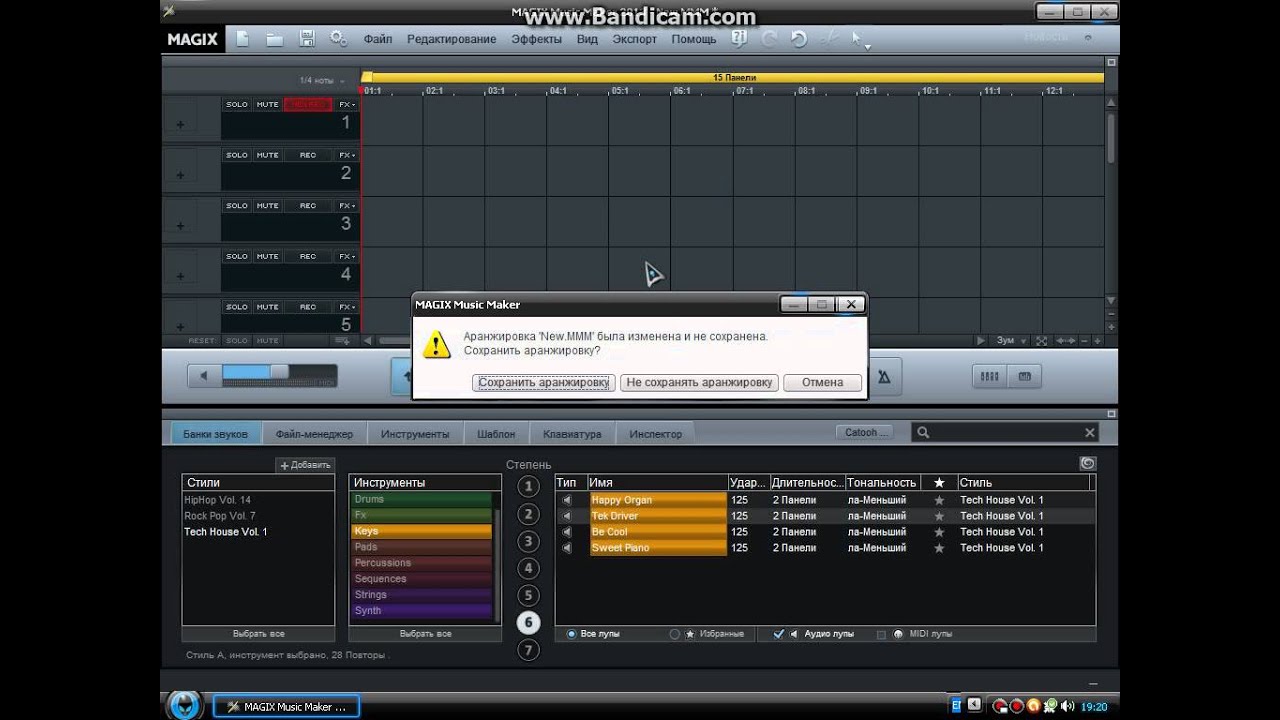Mute track 4
The height and width of the screenshot is (720, 1280).
(x=267, y=257)
